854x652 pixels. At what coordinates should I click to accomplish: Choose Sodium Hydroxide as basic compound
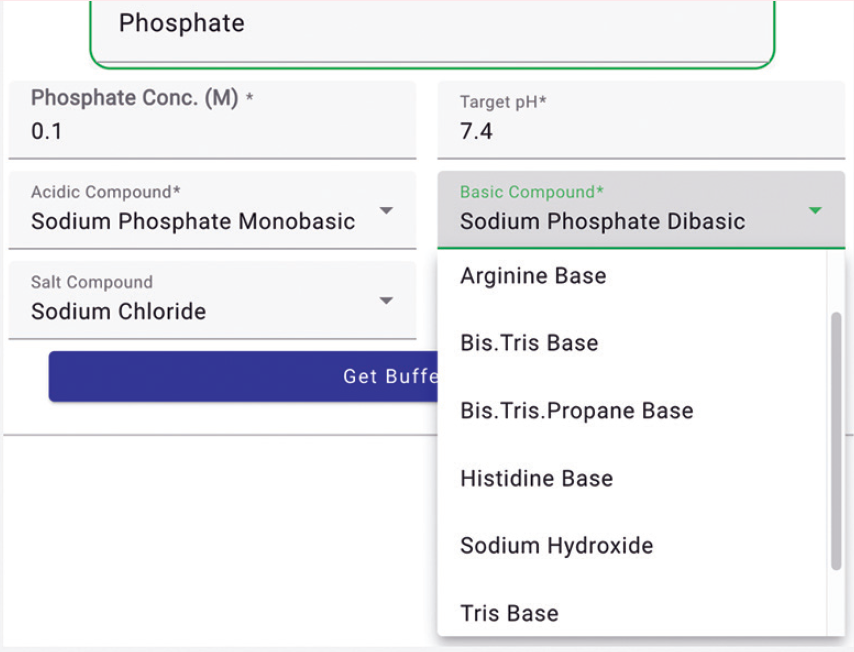pyautogui.click(x=556, y=546)
